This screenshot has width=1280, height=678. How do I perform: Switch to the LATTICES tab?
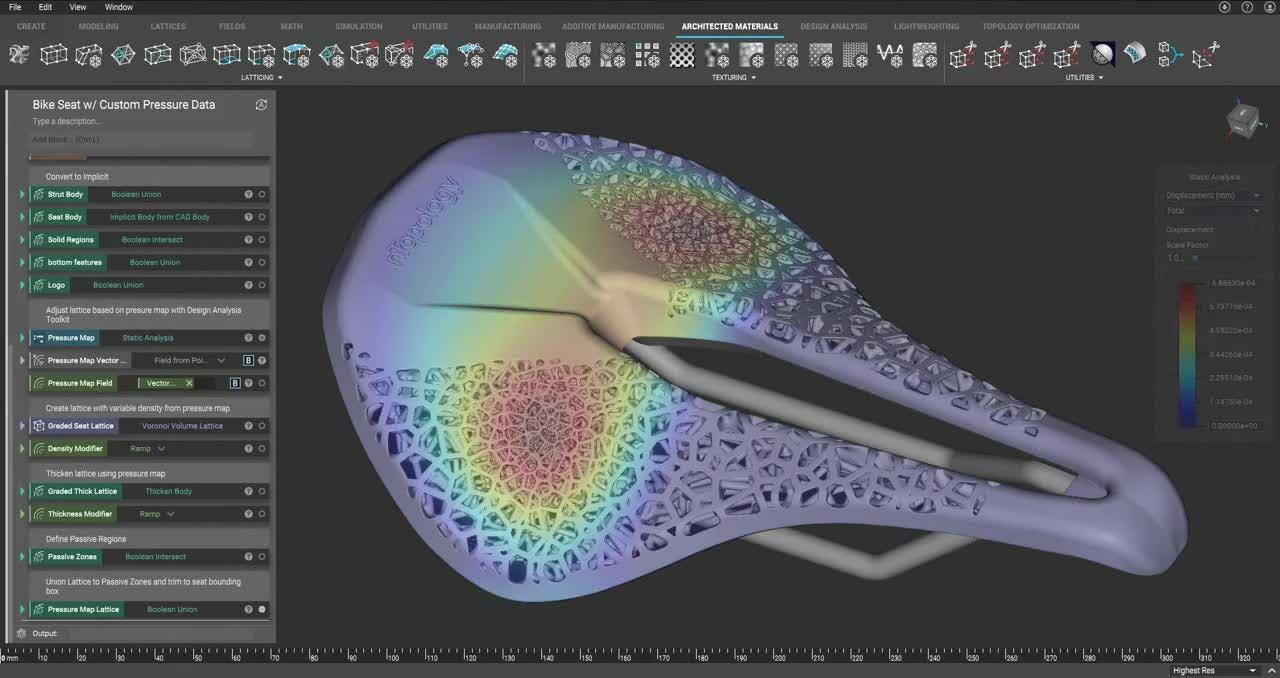[x=168, y=26]
